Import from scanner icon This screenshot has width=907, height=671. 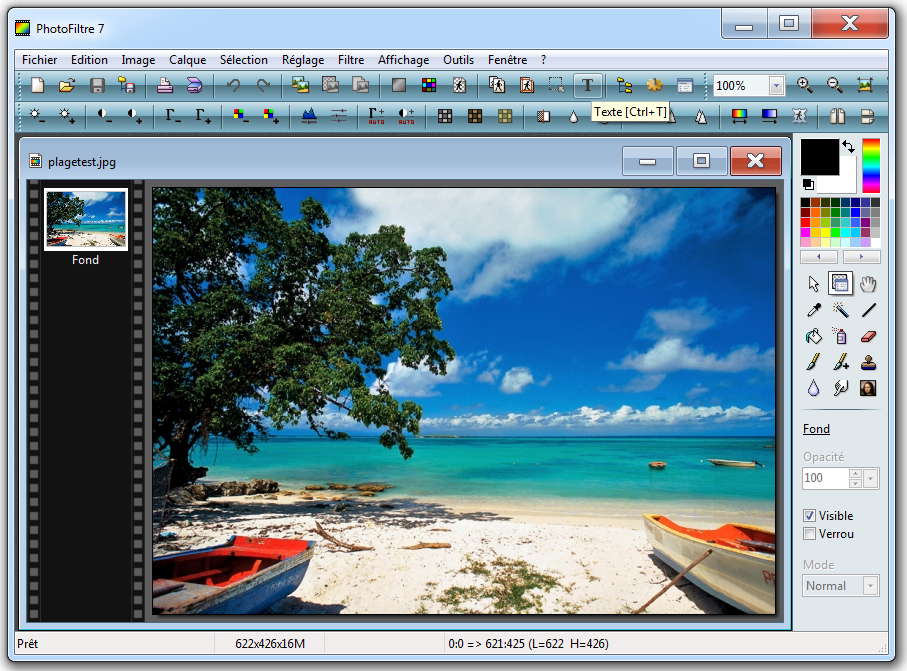click(x=194, y=86)
